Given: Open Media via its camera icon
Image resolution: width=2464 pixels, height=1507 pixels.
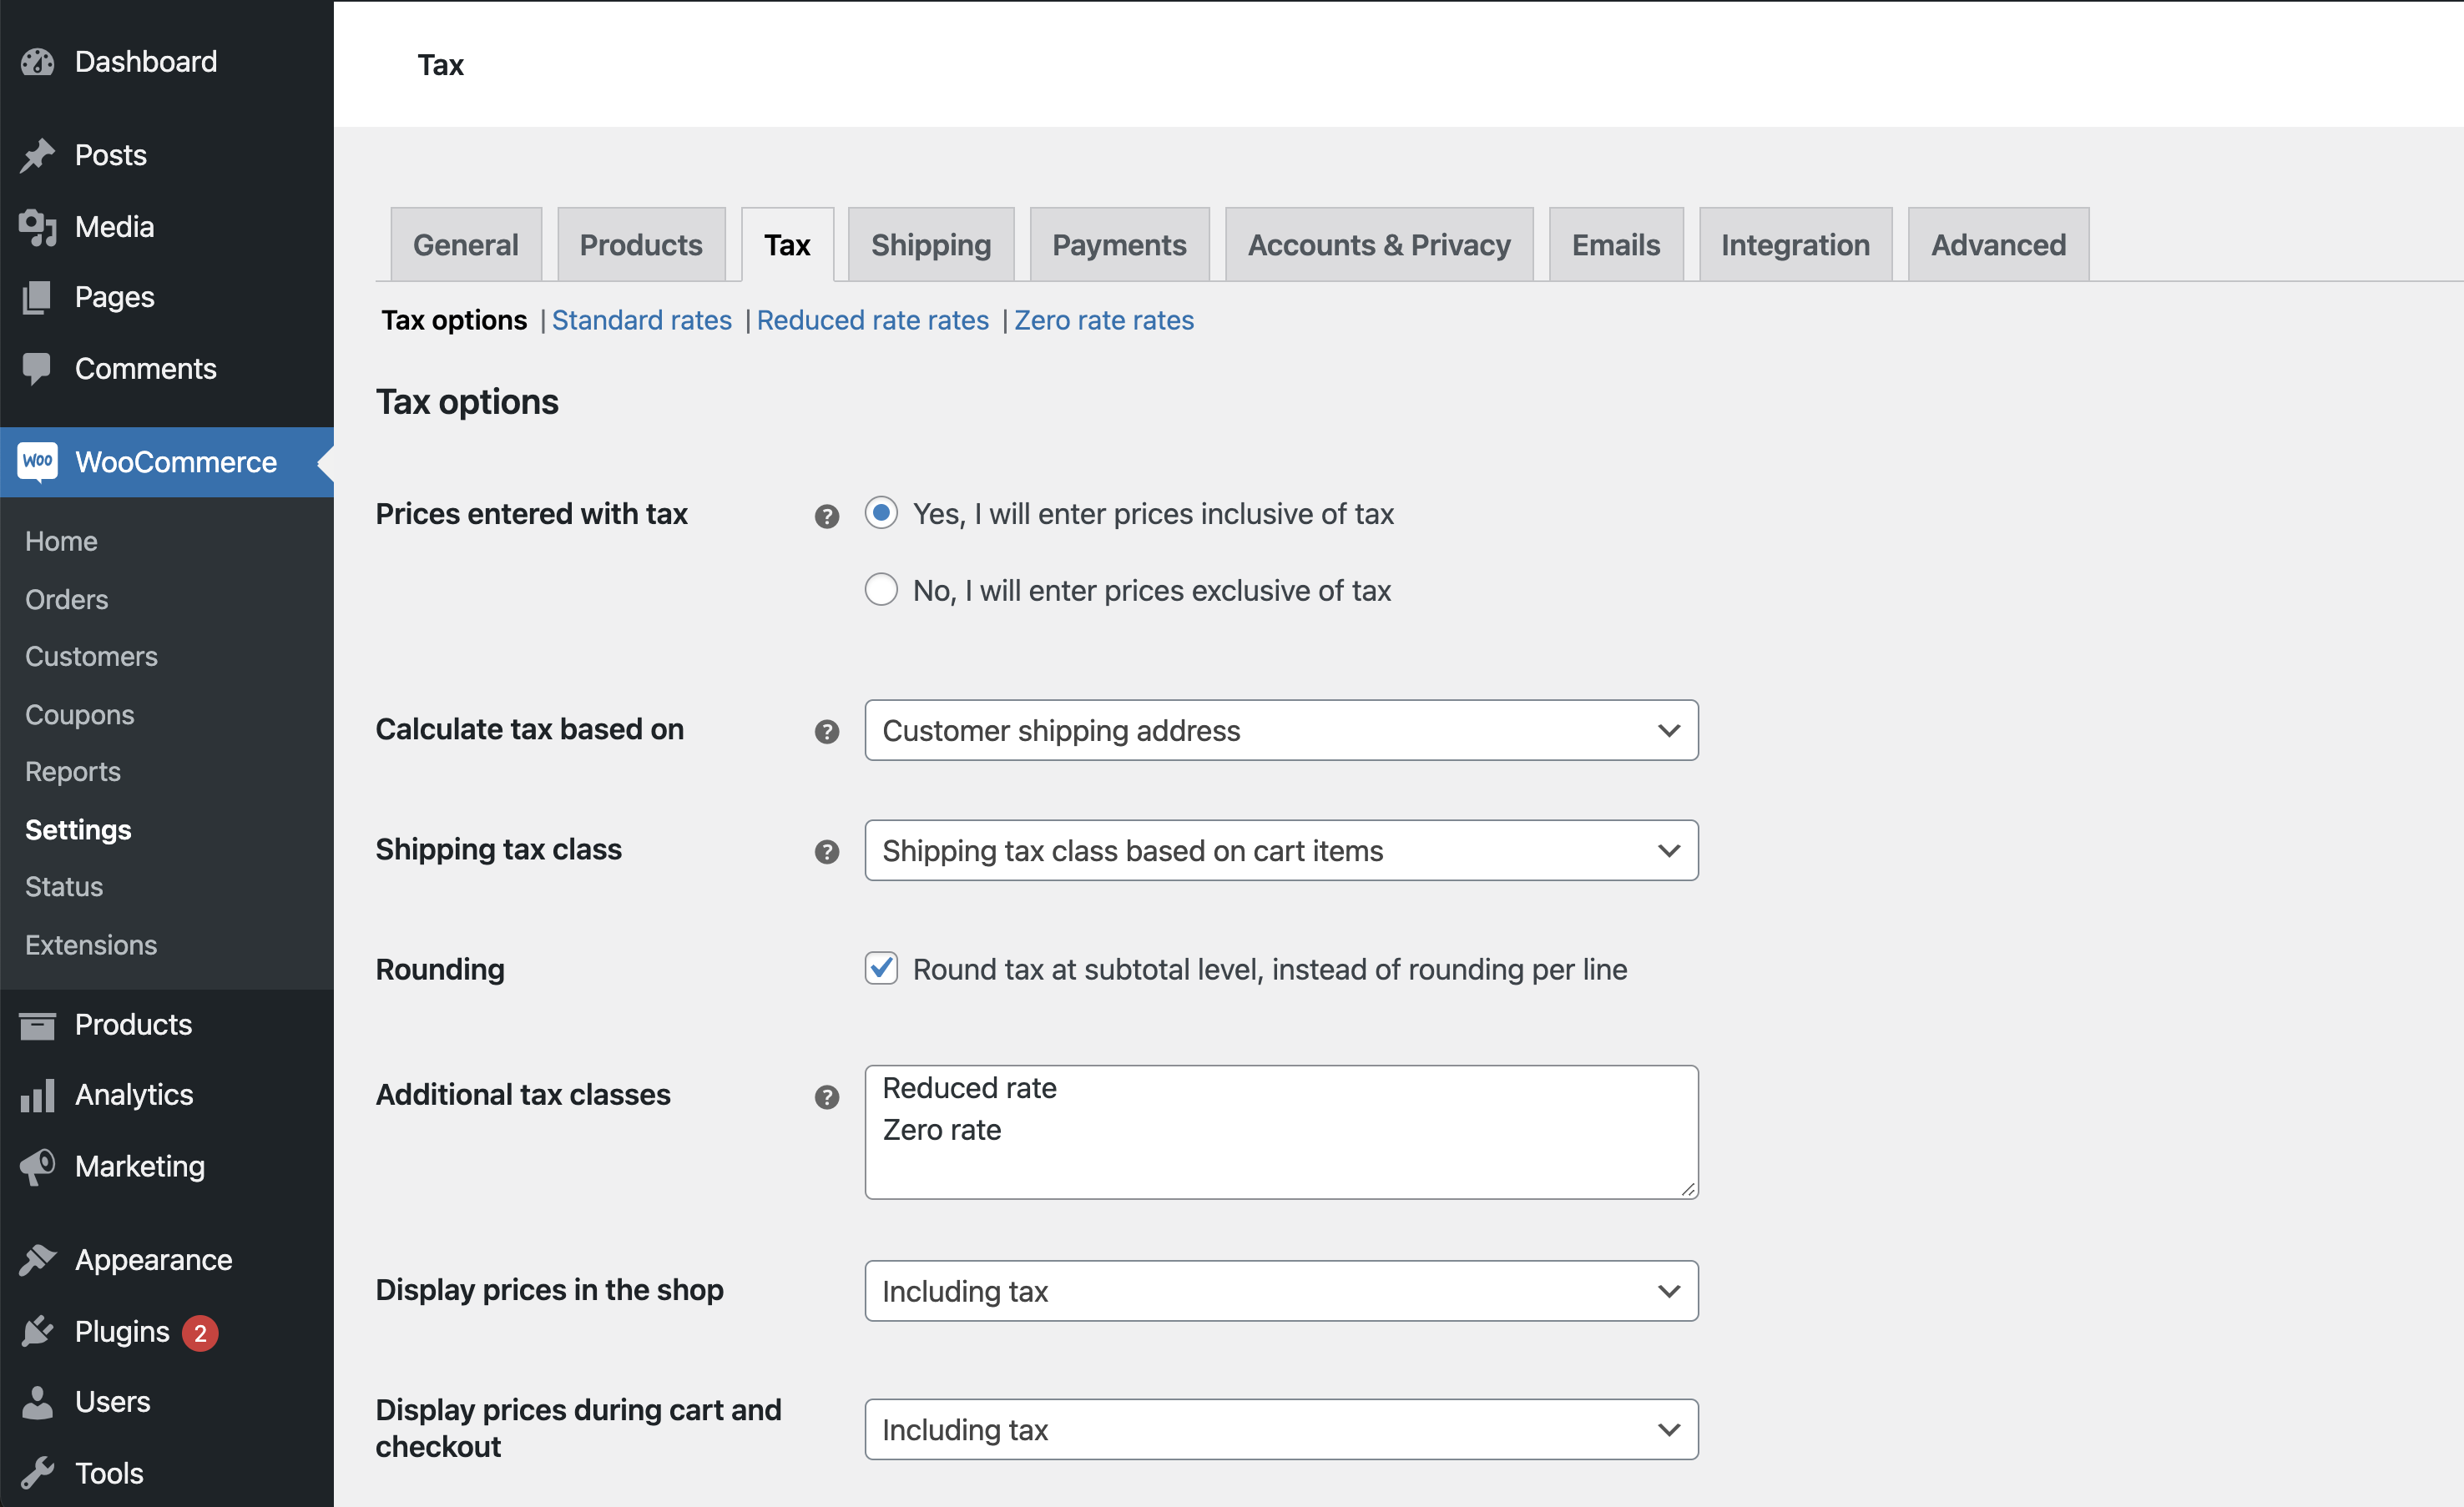Looking at the screenshot, I should click(x=38, y=227).
